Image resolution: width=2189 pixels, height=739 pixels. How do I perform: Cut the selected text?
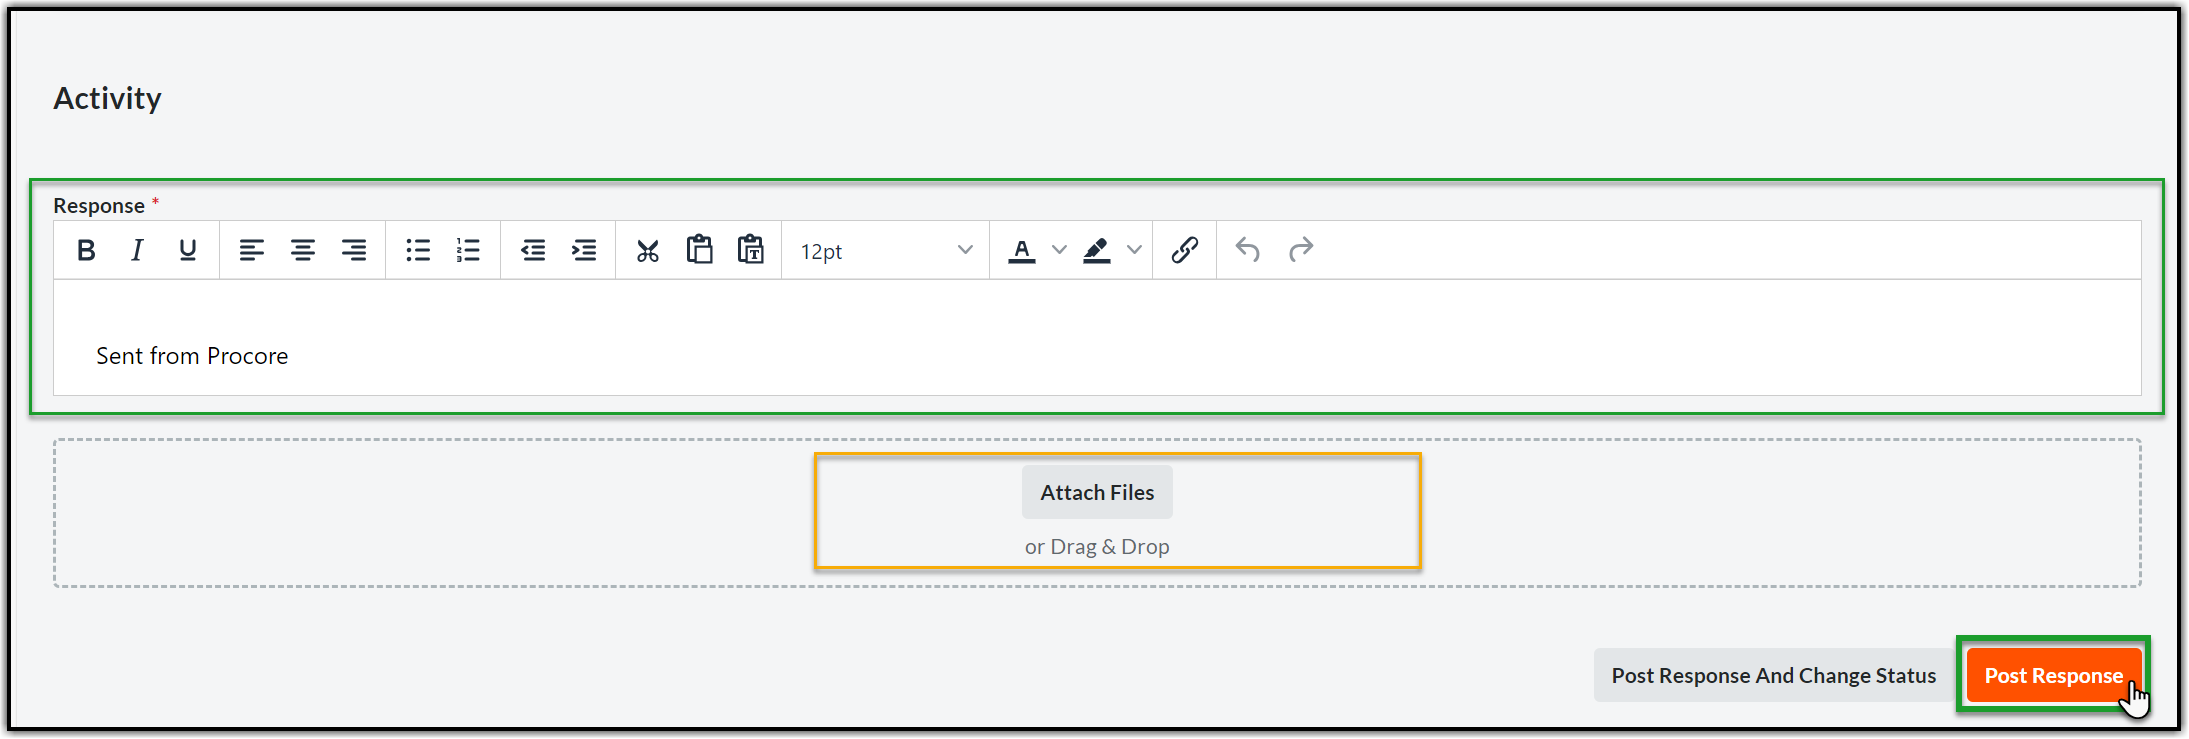[x=648, y=250]
